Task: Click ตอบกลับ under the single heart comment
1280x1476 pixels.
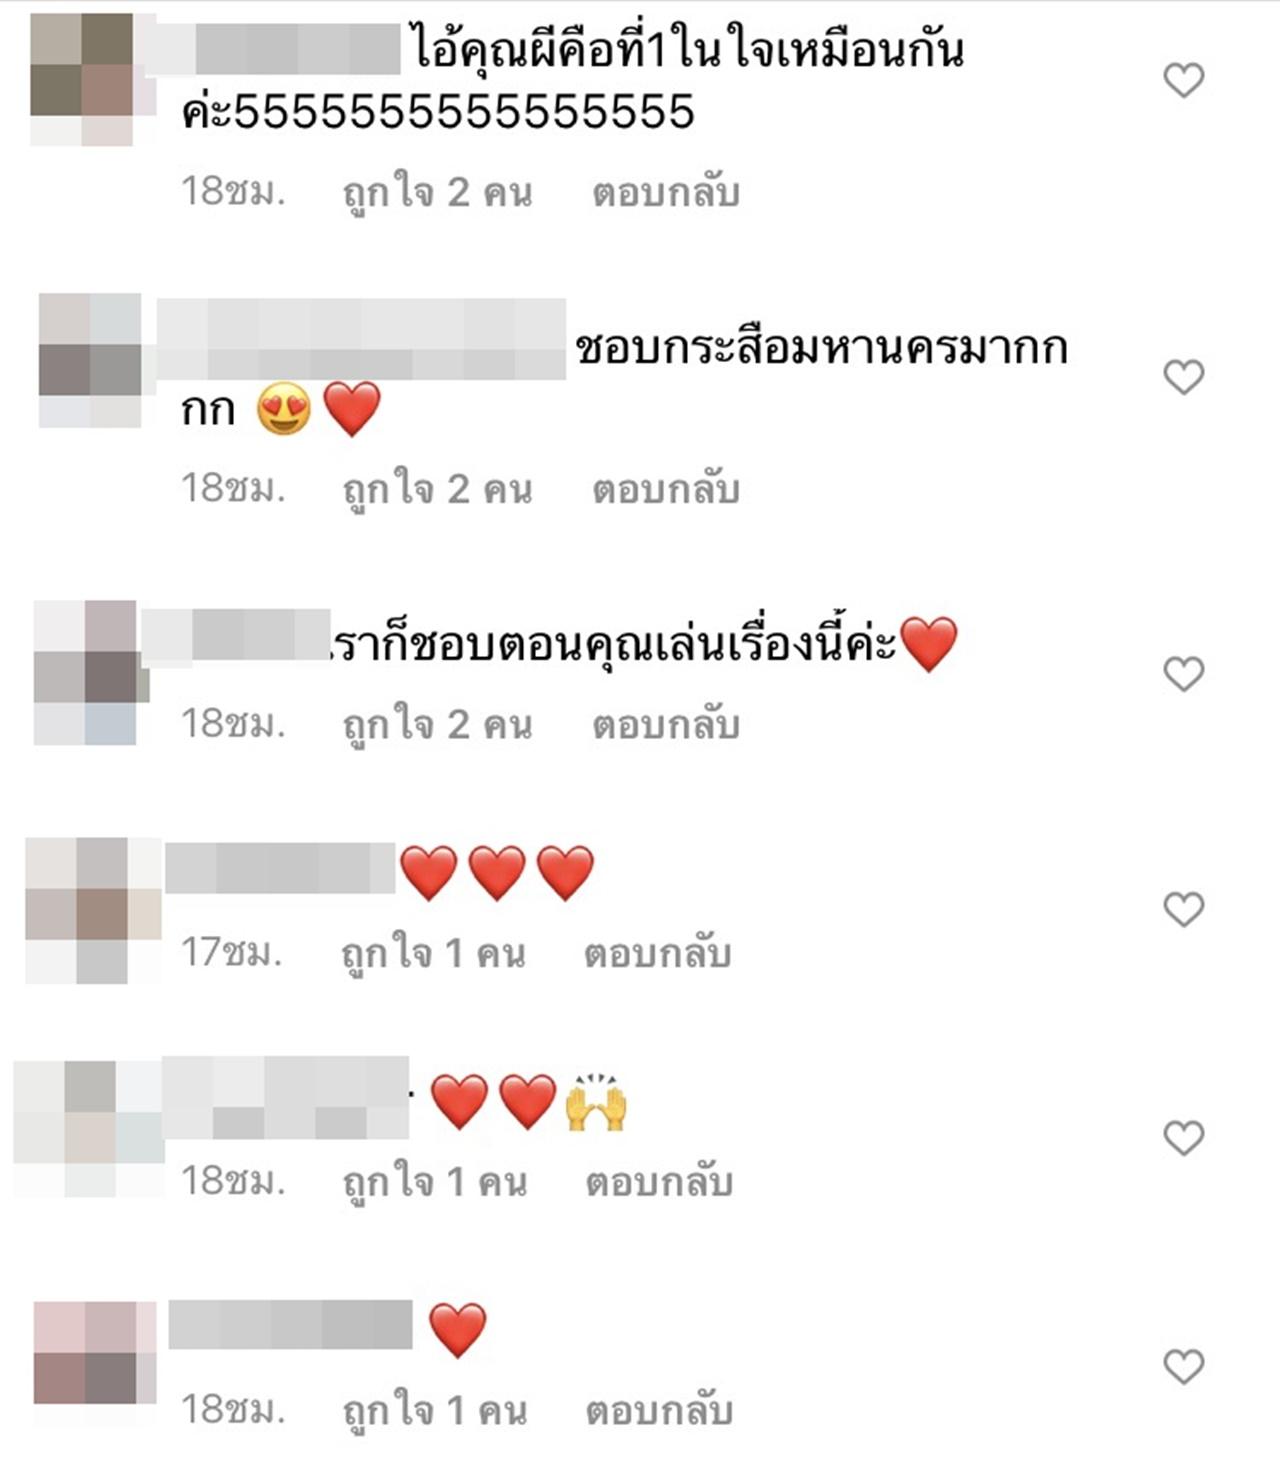Action: [660, 1410]
